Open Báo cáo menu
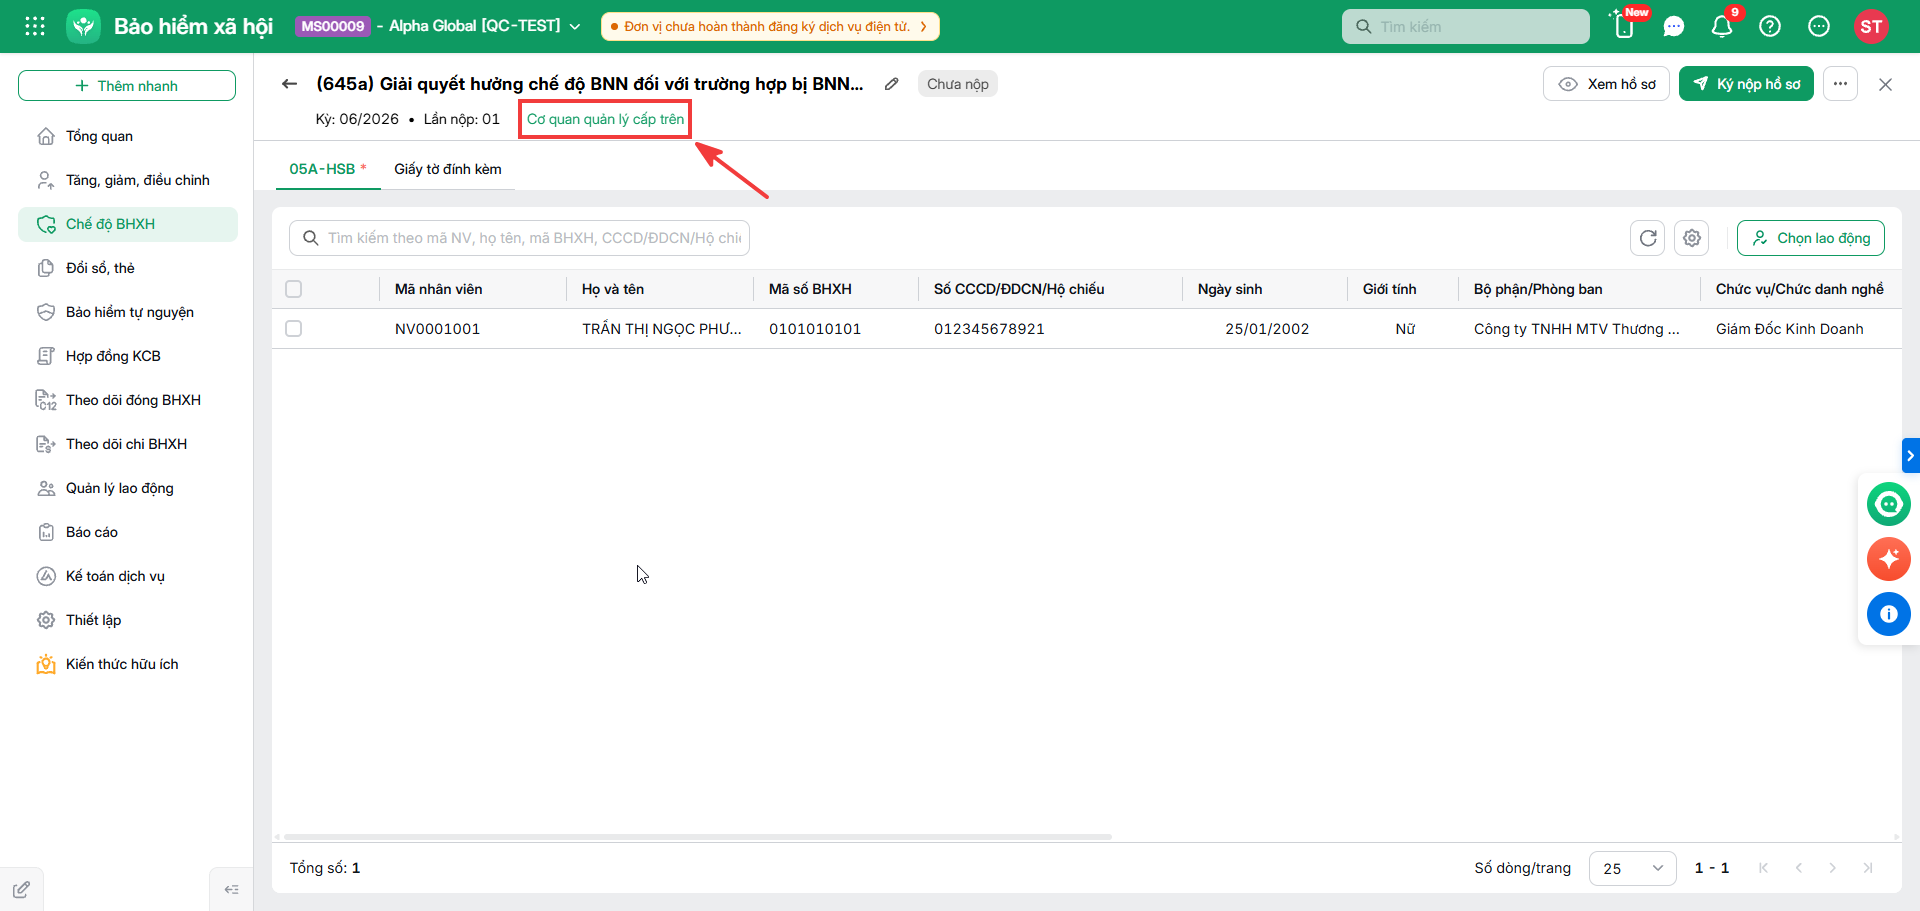The image size is (1920, 911). (128, 532)
